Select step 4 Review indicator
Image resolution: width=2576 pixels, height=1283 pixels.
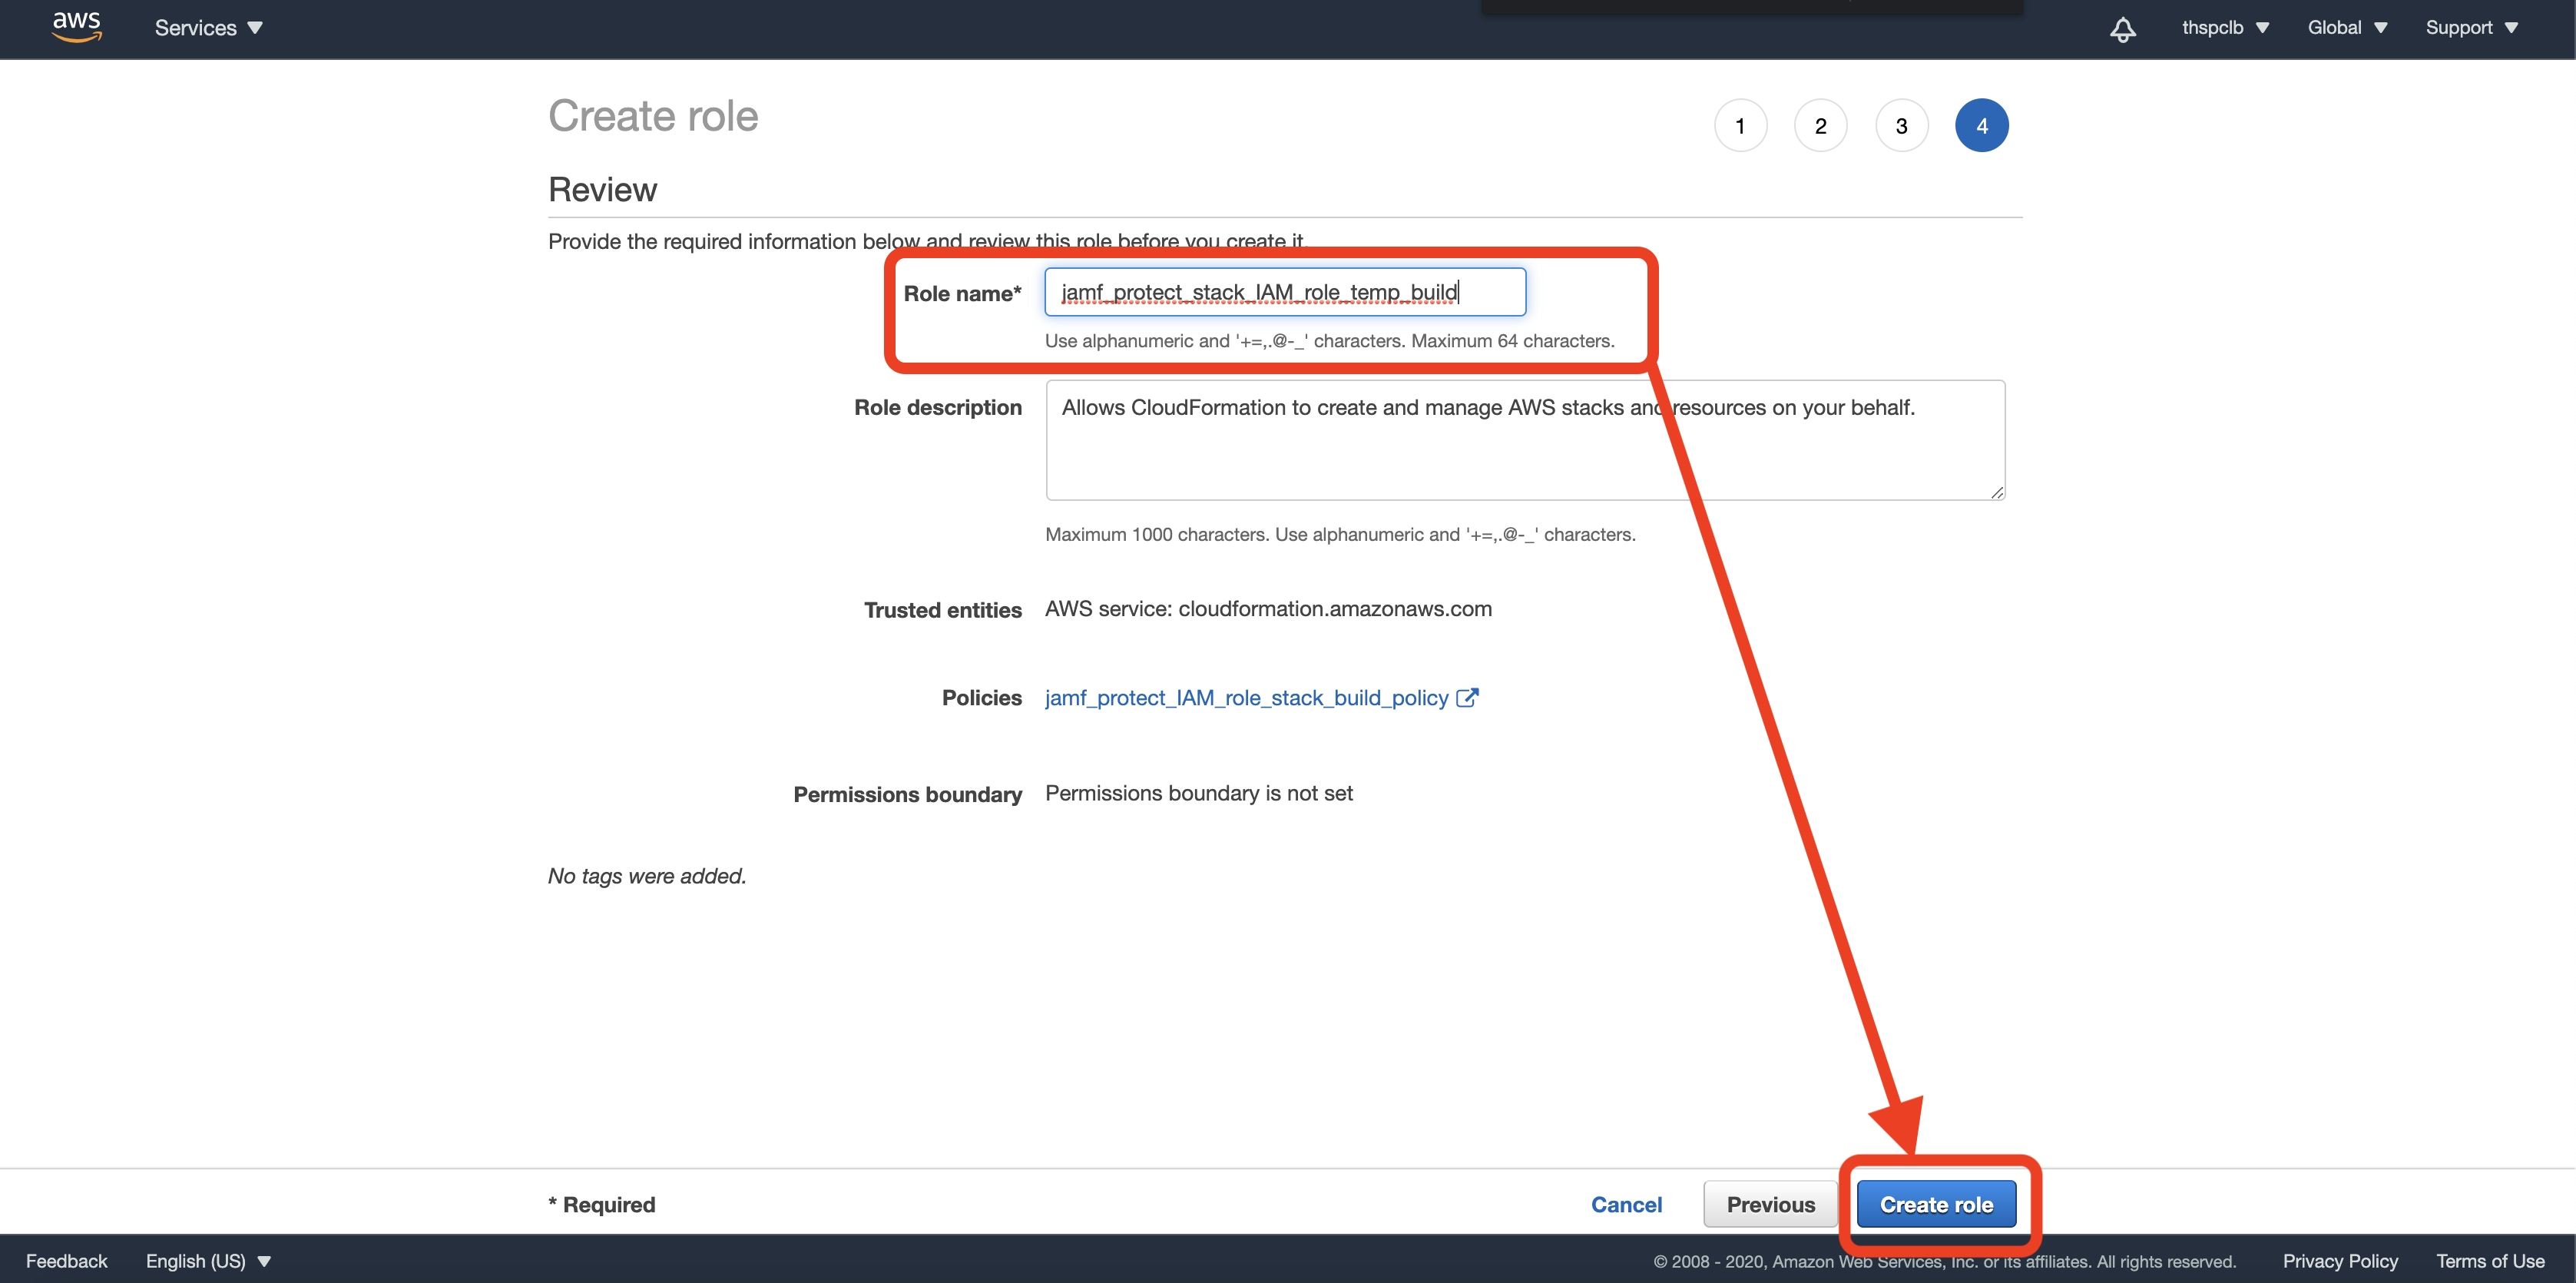(1981, 126)
